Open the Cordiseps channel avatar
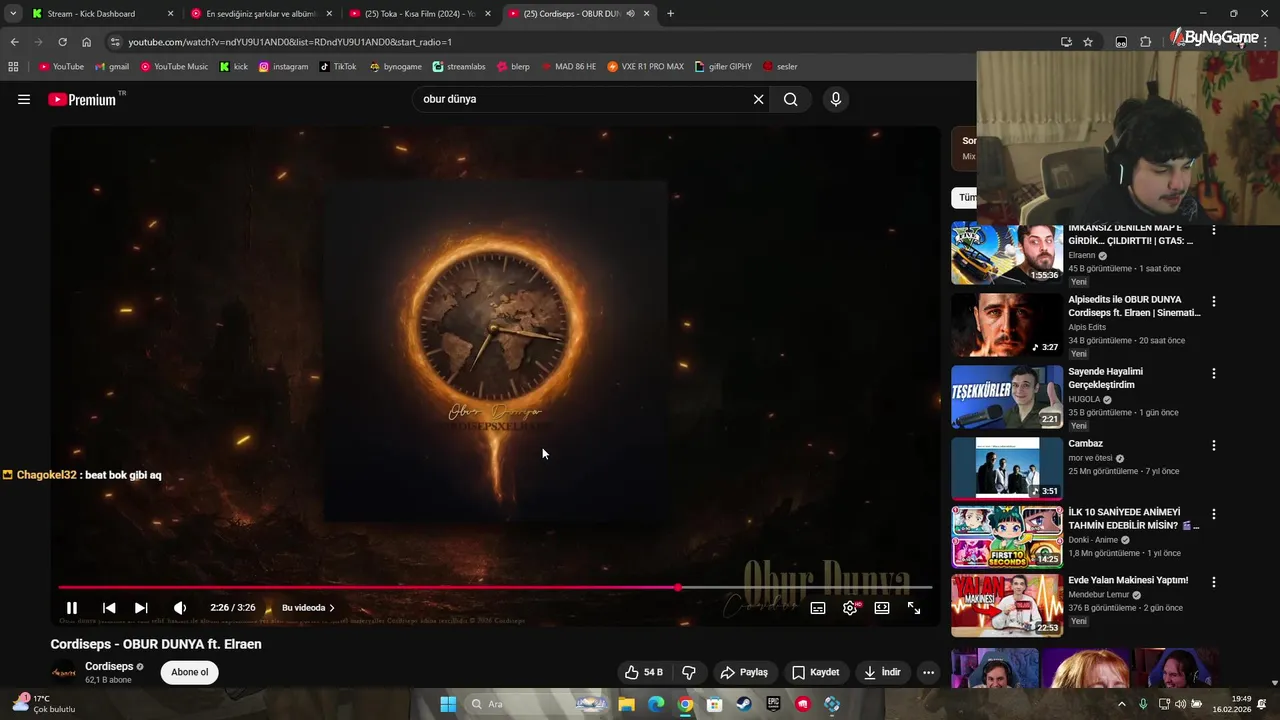 (x=63, y=672)
